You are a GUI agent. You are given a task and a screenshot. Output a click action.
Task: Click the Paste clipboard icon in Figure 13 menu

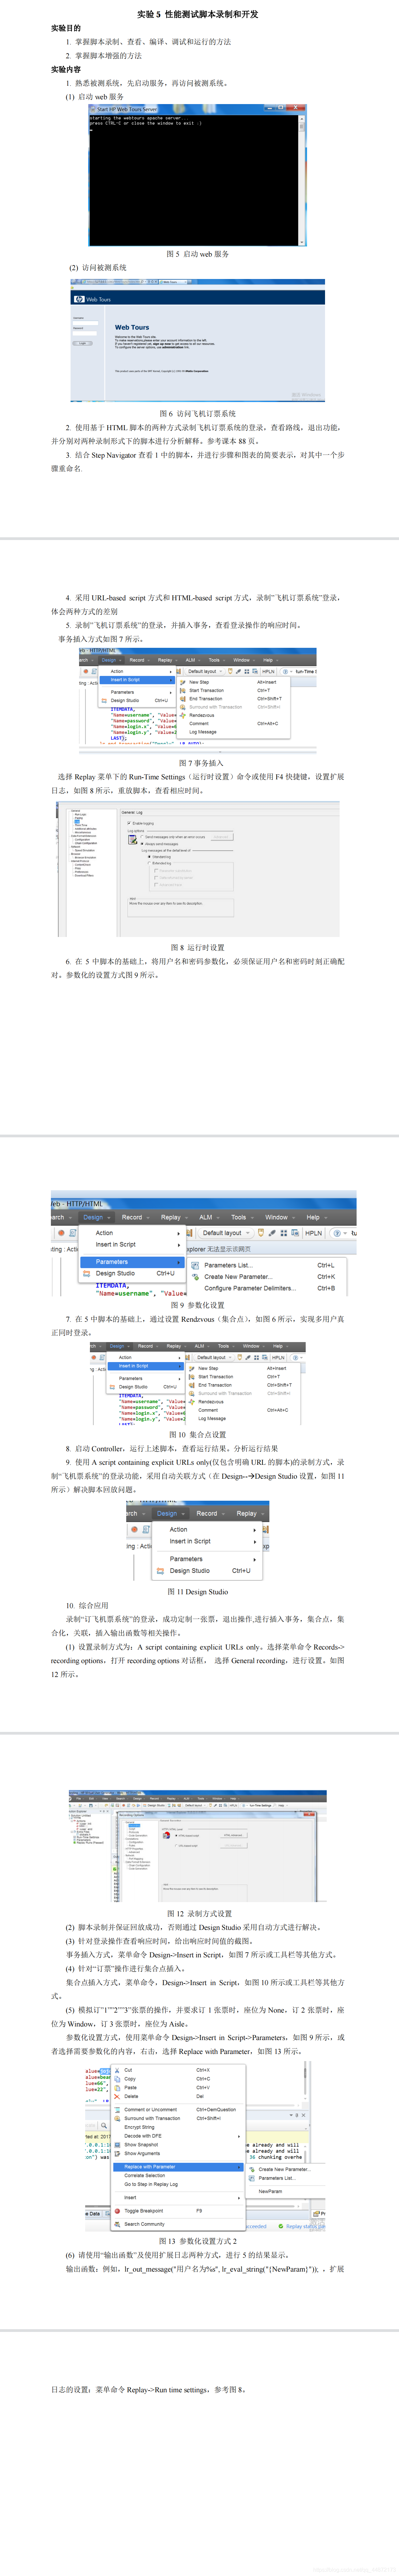coord(117,2088)
